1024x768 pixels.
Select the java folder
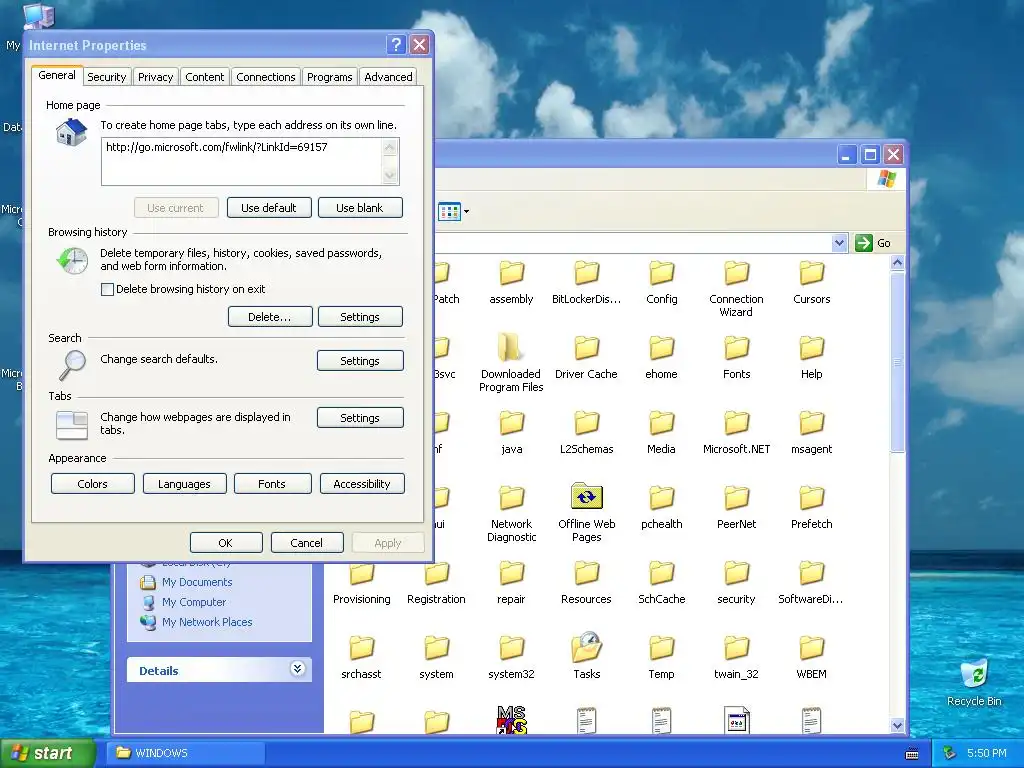click(x=511, y=432)
